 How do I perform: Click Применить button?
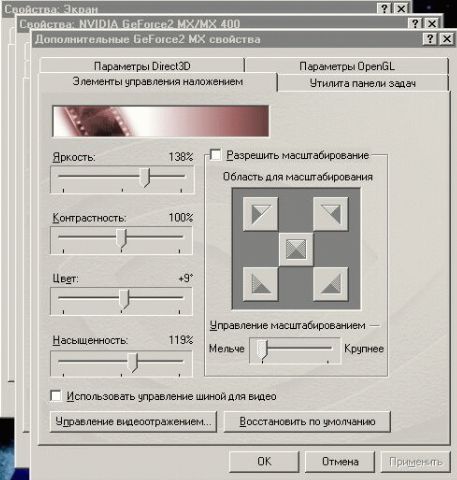click(416, 462)
